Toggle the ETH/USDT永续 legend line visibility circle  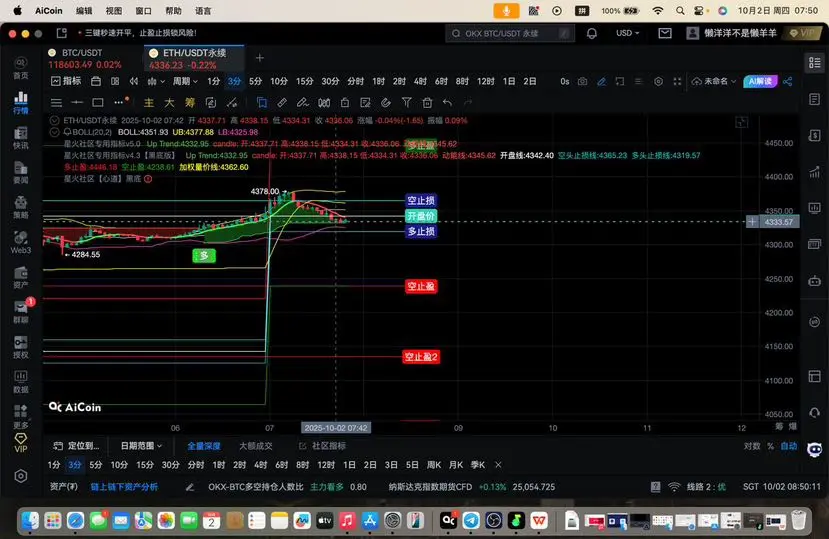point(54,121)
